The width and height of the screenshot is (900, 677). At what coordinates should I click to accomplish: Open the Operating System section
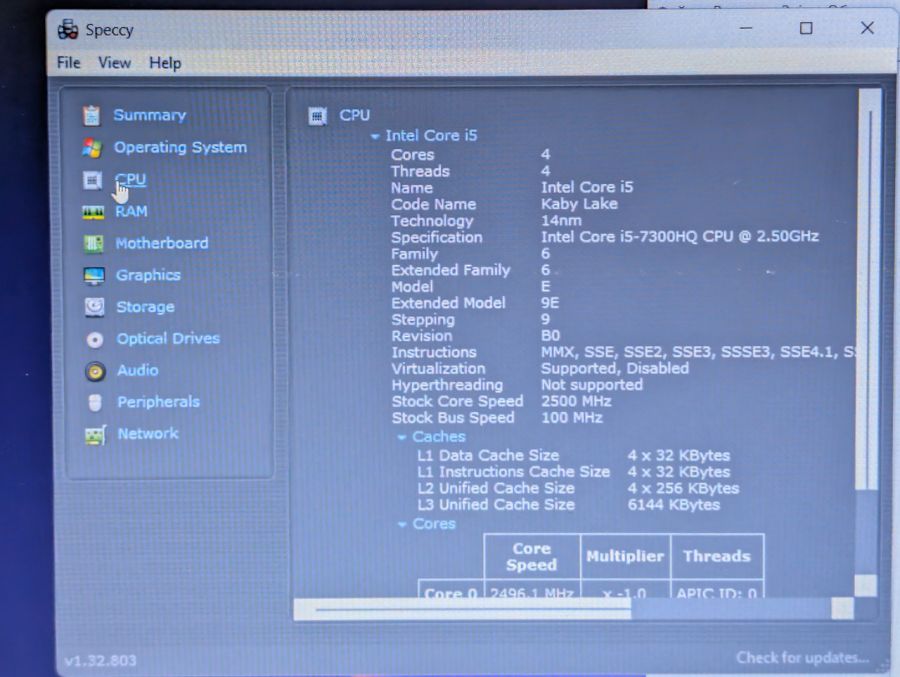[x=180, y=148]
